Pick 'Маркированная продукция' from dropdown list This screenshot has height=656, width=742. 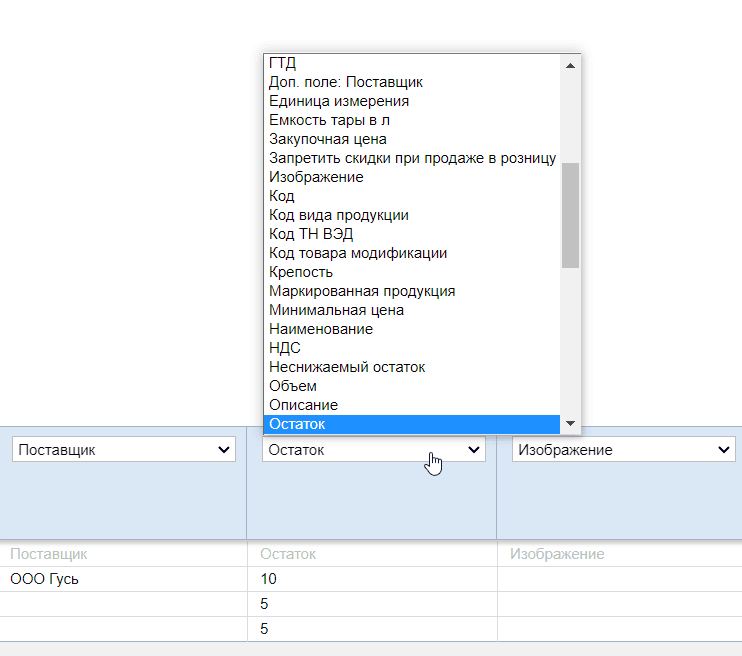pyautogui.click(x=362, y=291)
